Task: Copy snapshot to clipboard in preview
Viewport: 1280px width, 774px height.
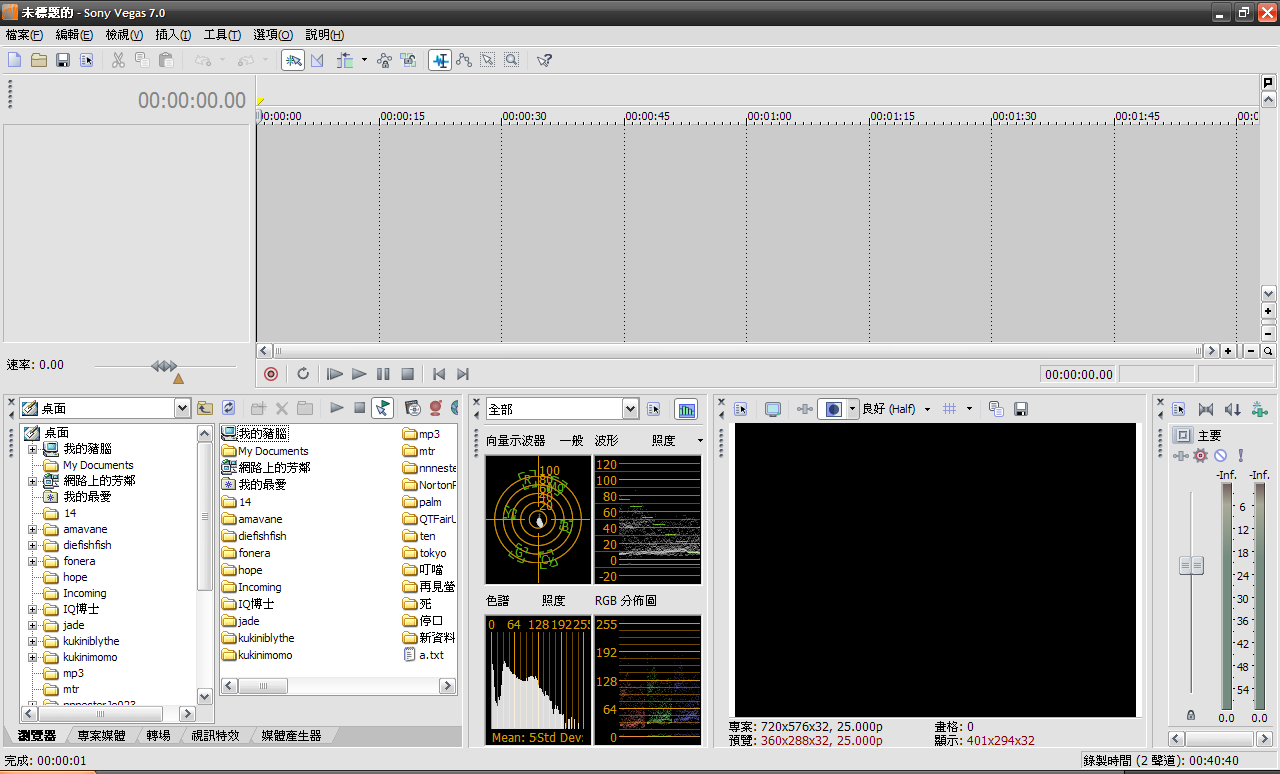Action: click(996, 409)
